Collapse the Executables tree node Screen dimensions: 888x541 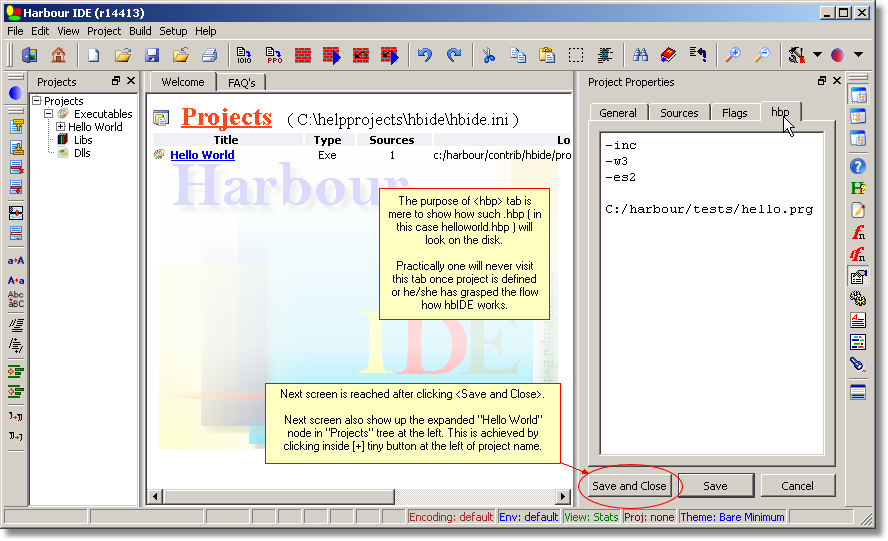point(48,114)
